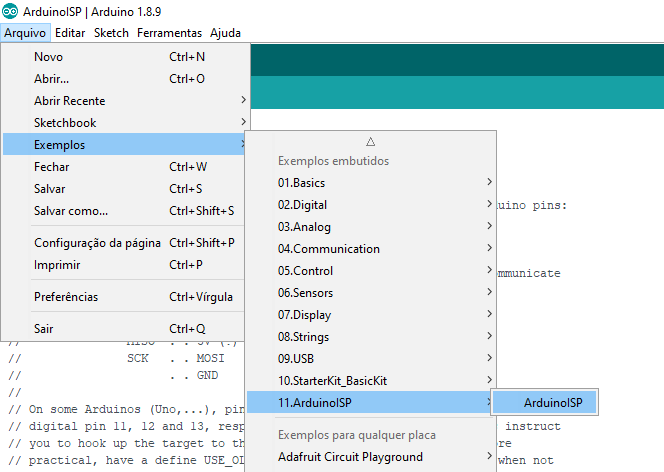
Task: Expand the 01.Basics examples
Action: [x=371, y=183]
